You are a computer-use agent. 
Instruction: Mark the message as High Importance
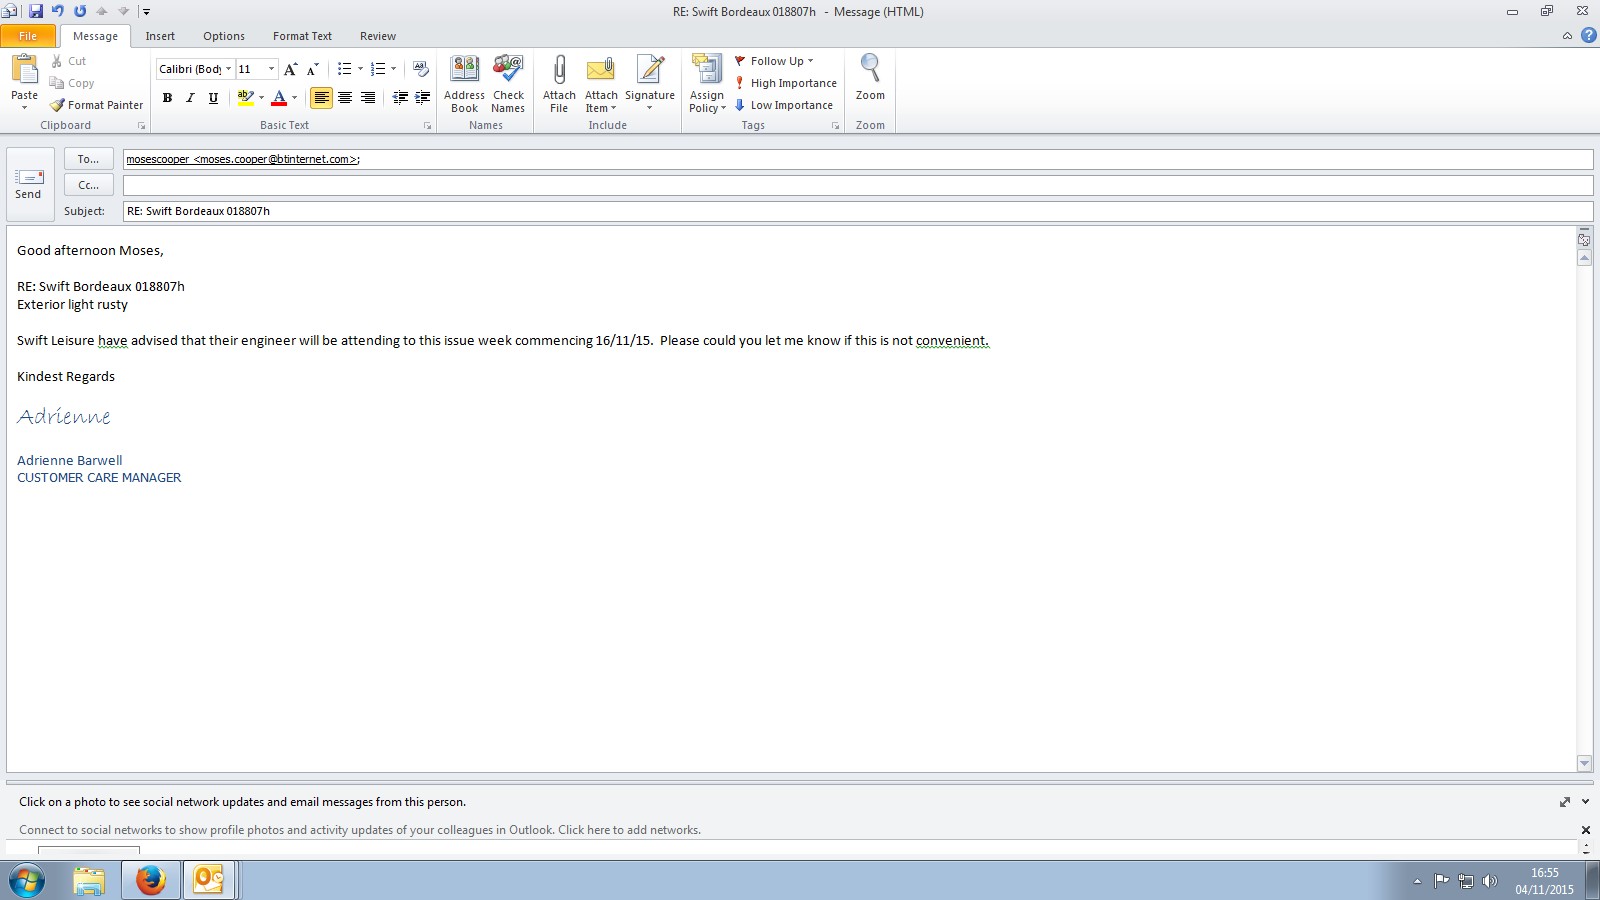[x=786, y=83]
